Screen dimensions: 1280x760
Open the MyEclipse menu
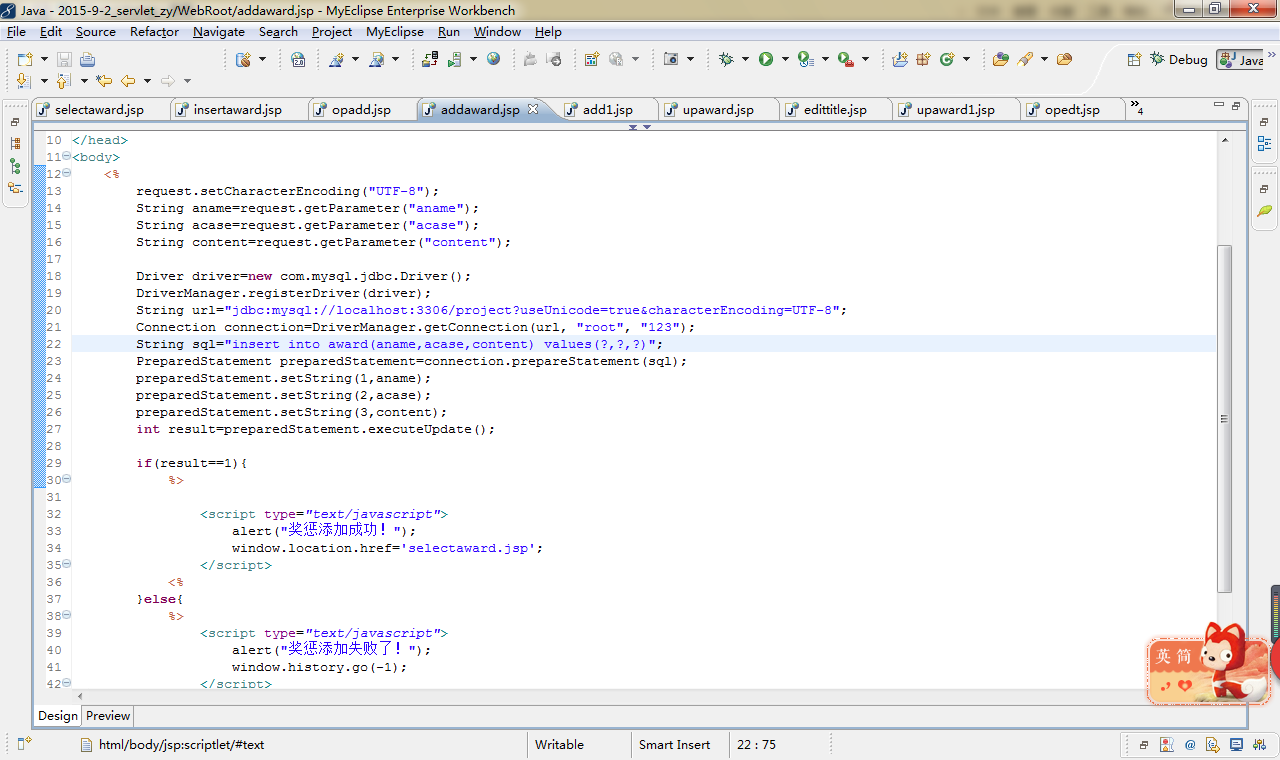pos(395,32)
